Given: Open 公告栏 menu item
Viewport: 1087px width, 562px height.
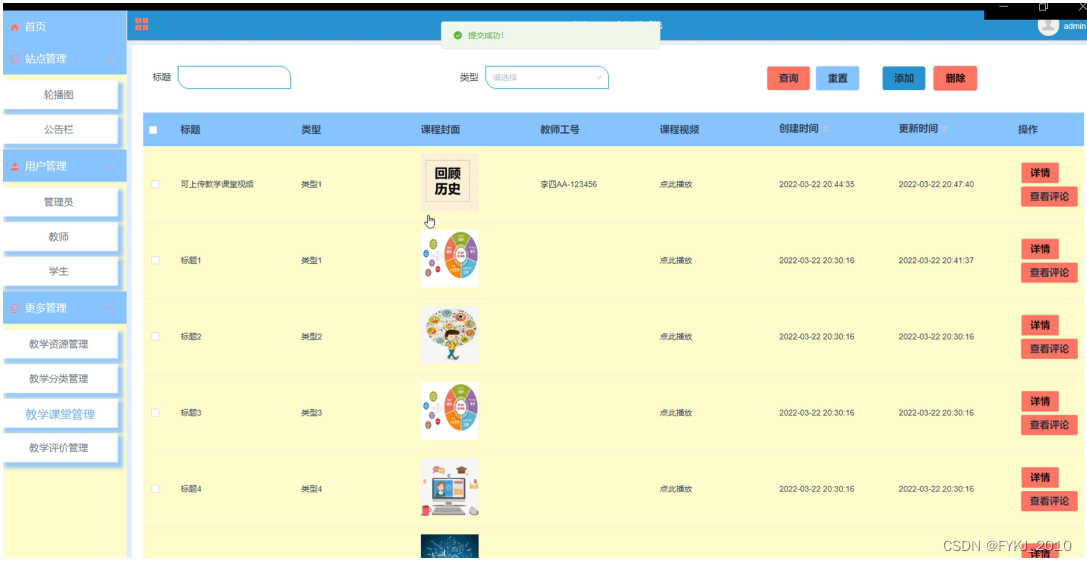Looking at the screenshot, I should pyautogui.click(x=59, y=129).
